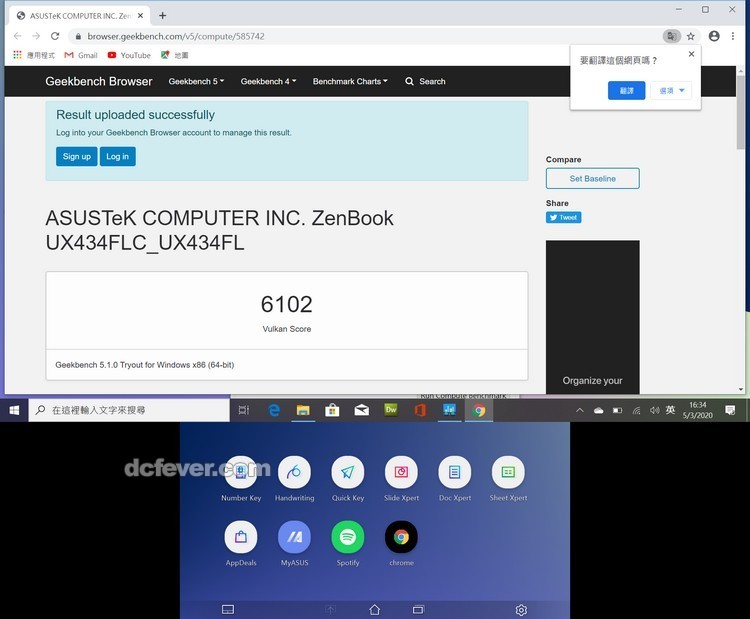Launch MyASUS on ScreenPad
The height and width of the screenshot is (619, 750).
tap(294, 537)
